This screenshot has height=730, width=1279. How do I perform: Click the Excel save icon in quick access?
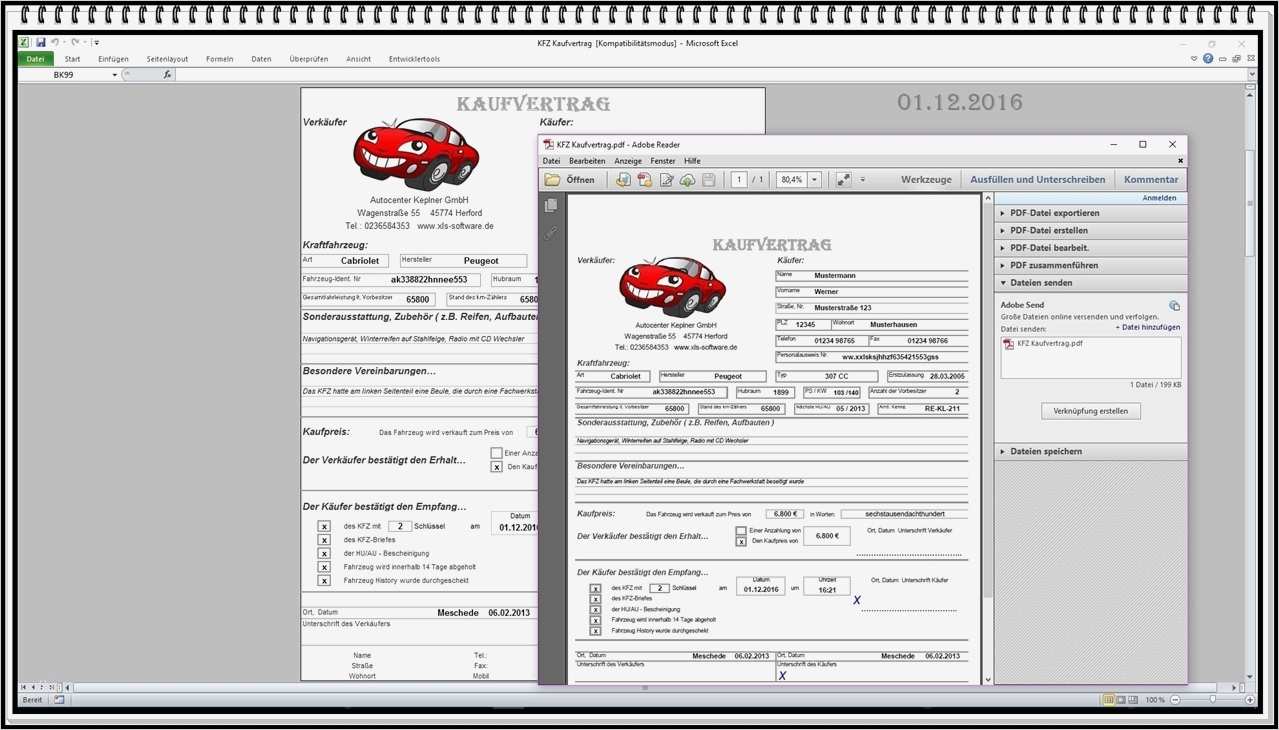pyautogui.click(x=41, y=43)
